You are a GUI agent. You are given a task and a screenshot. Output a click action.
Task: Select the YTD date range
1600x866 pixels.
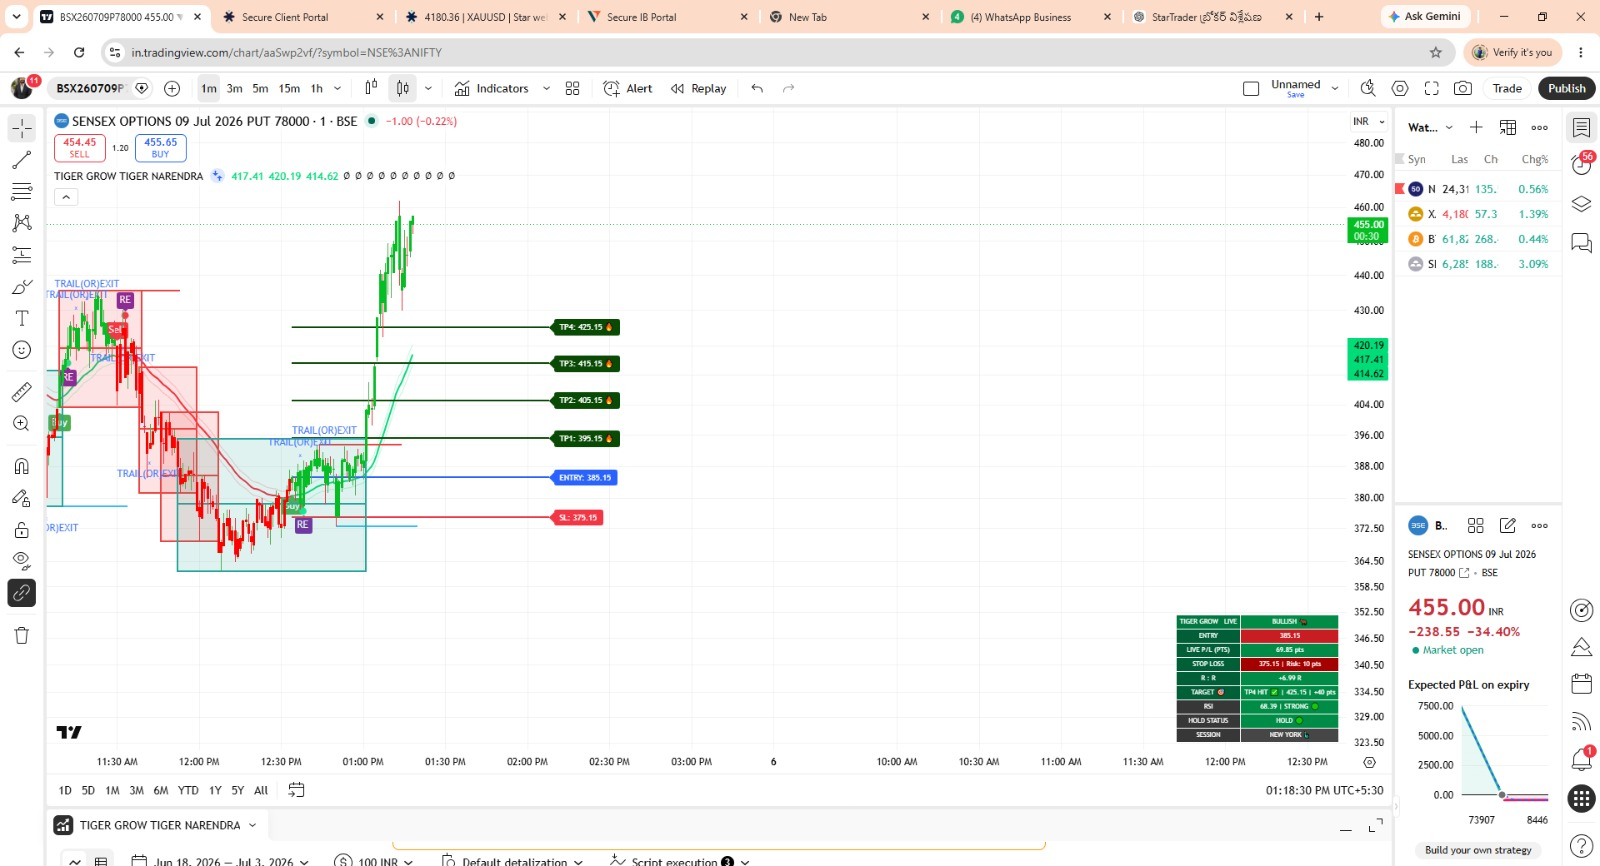[x=188, y=790]
